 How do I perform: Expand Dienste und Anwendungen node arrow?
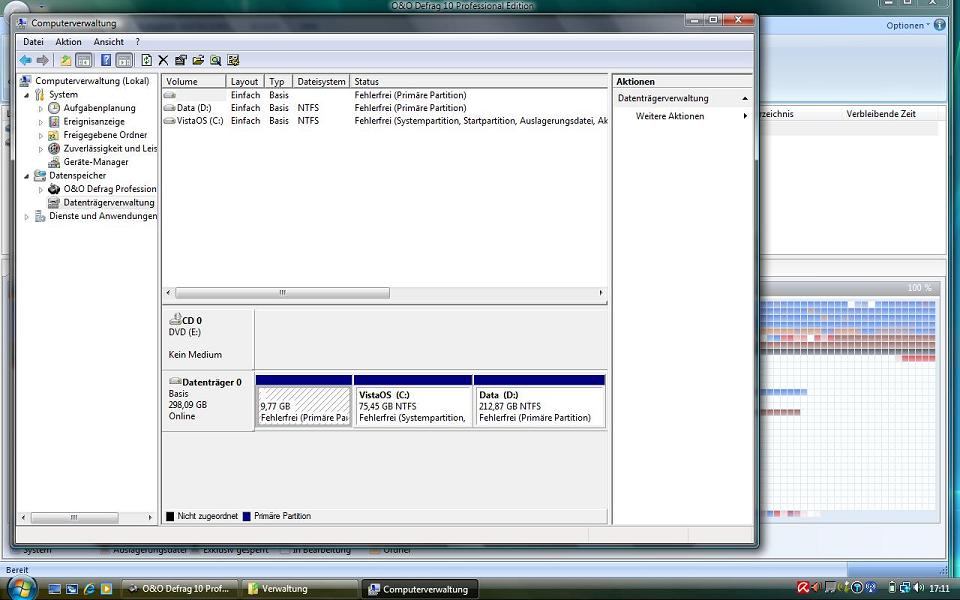[x=26, y=216]
